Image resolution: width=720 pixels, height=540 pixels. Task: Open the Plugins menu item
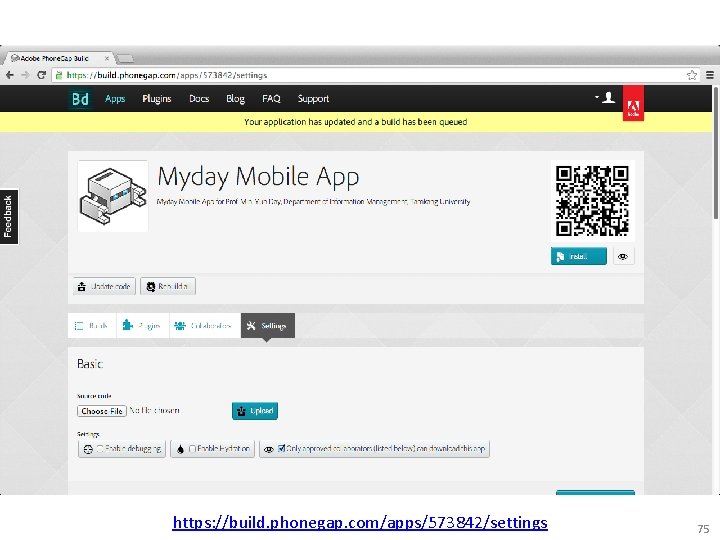(157, 99)
